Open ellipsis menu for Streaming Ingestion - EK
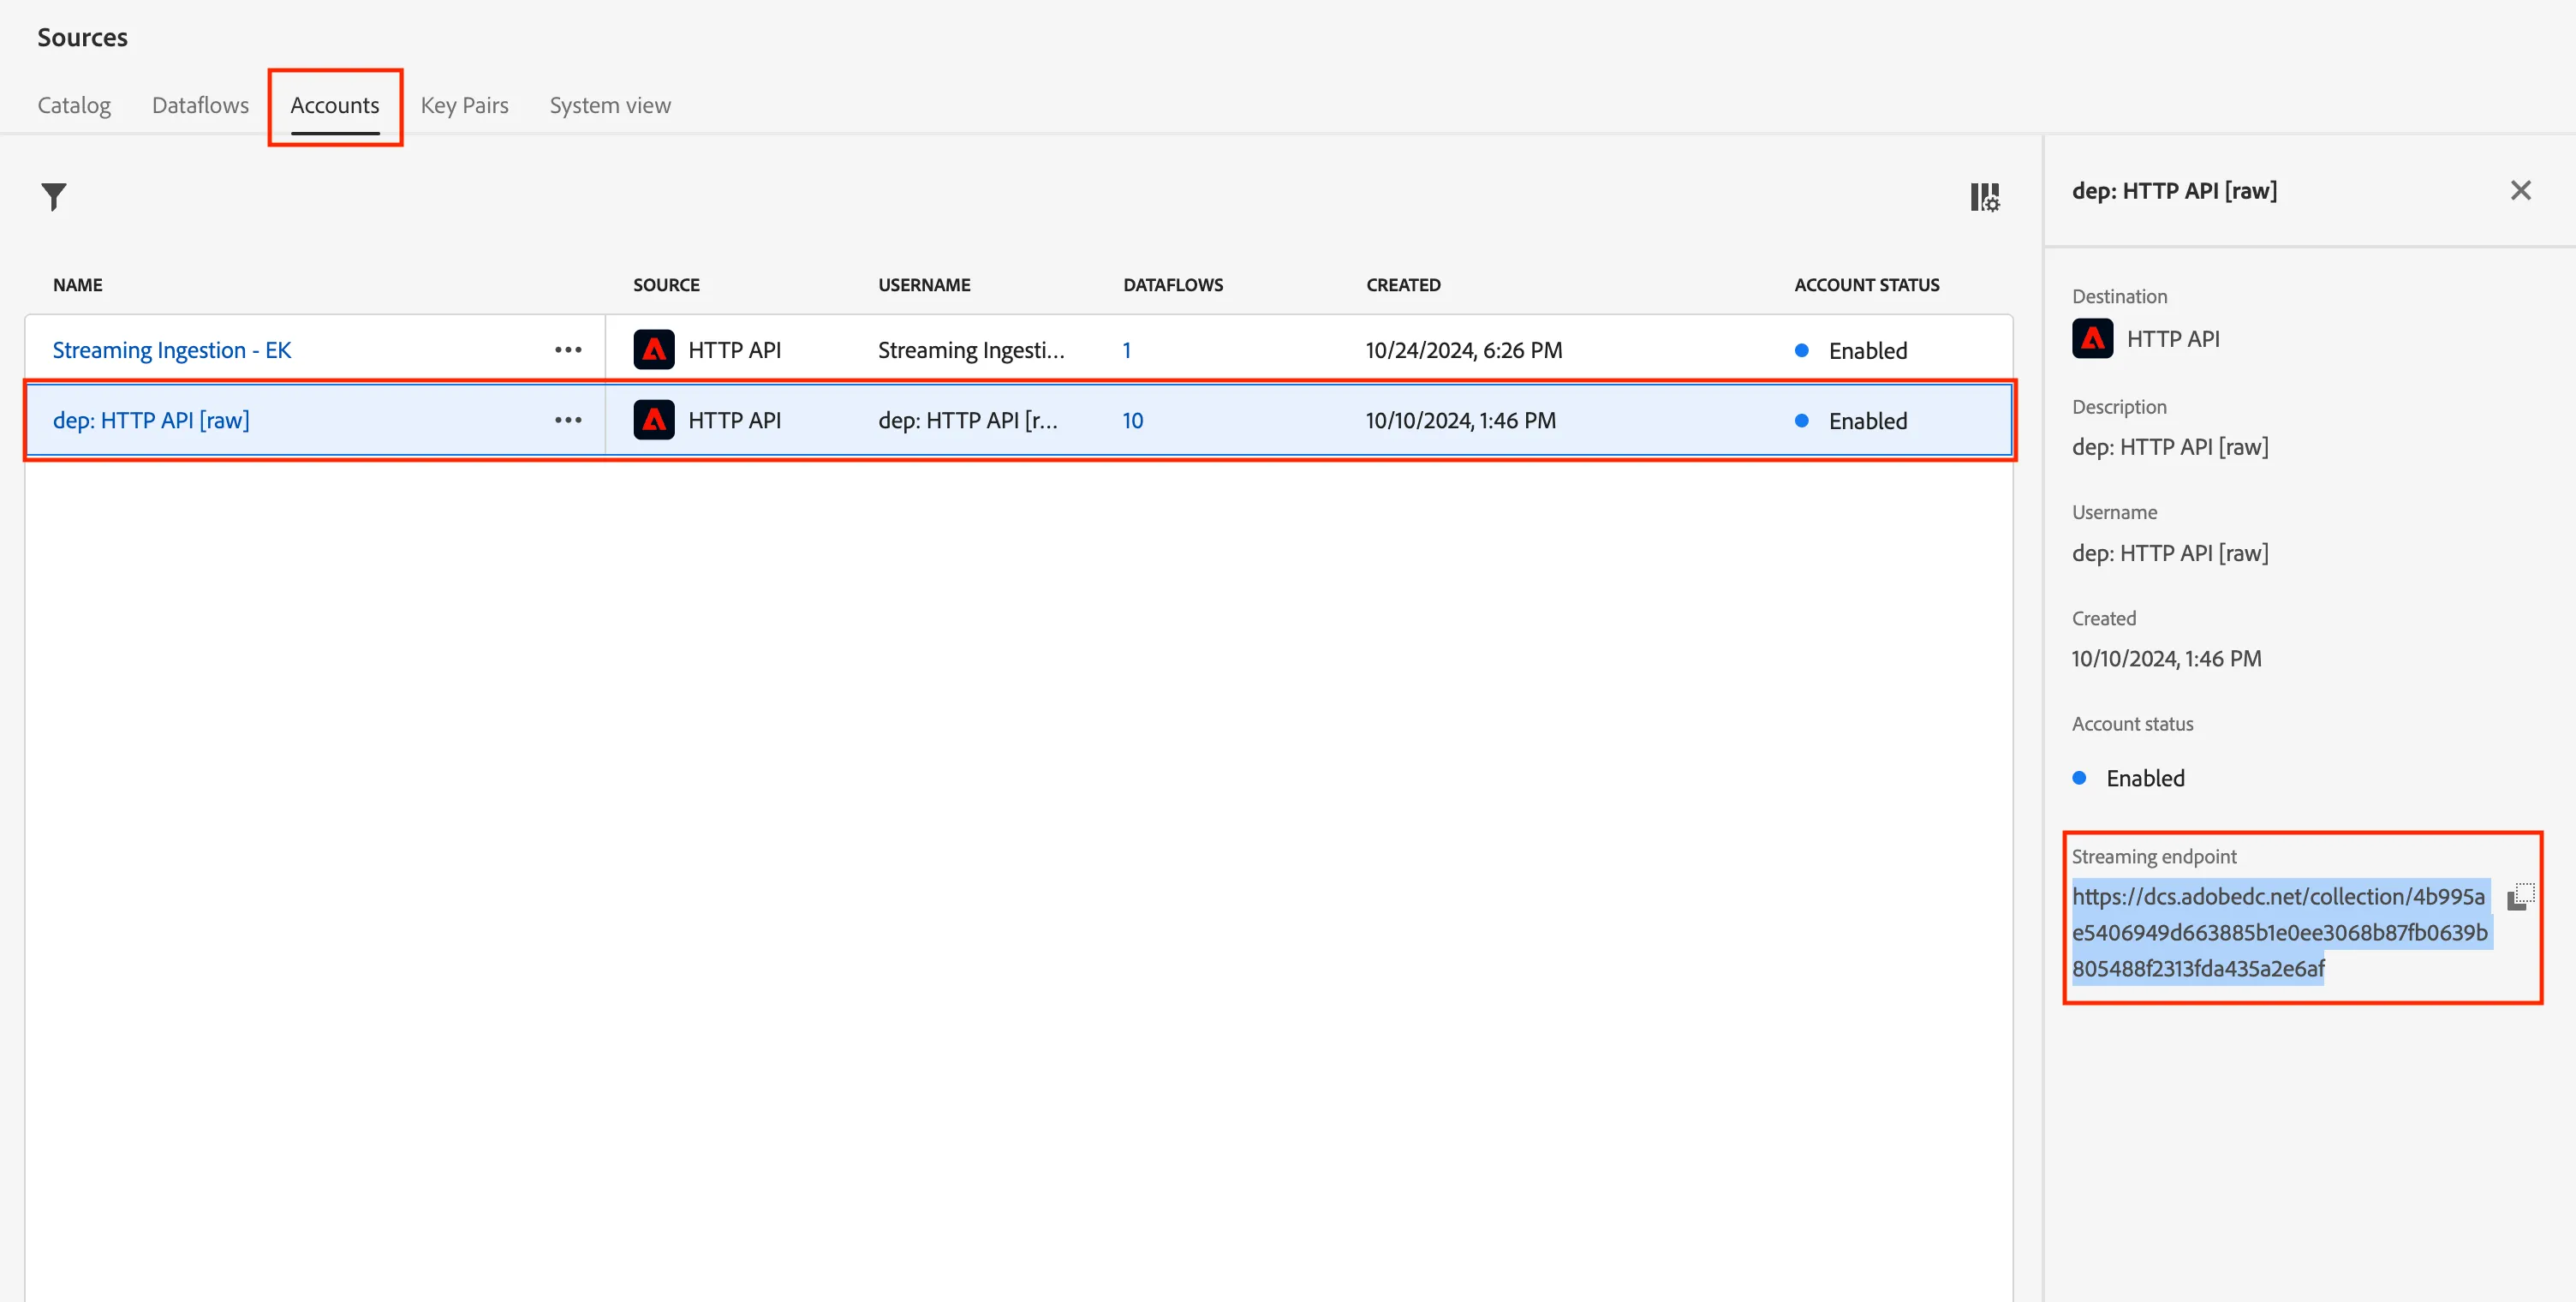2576x1302 pixels. click(x=568, y=350)
